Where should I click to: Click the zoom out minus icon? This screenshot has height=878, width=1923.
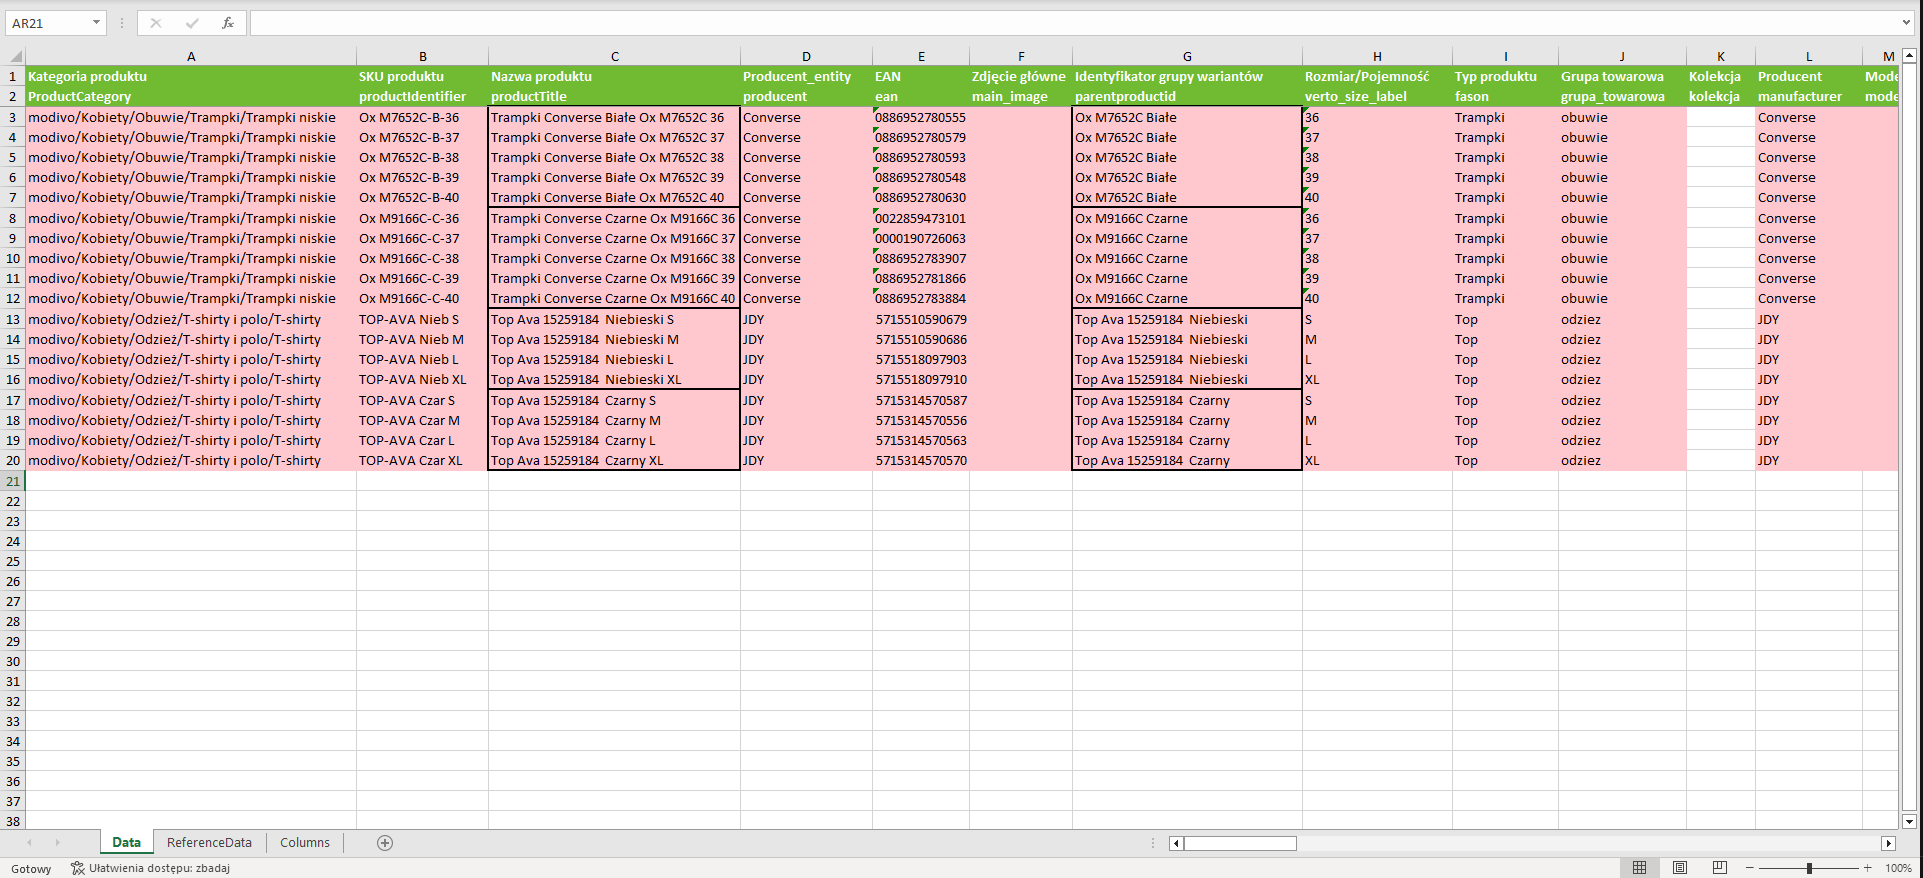(x=1750, y=868)
